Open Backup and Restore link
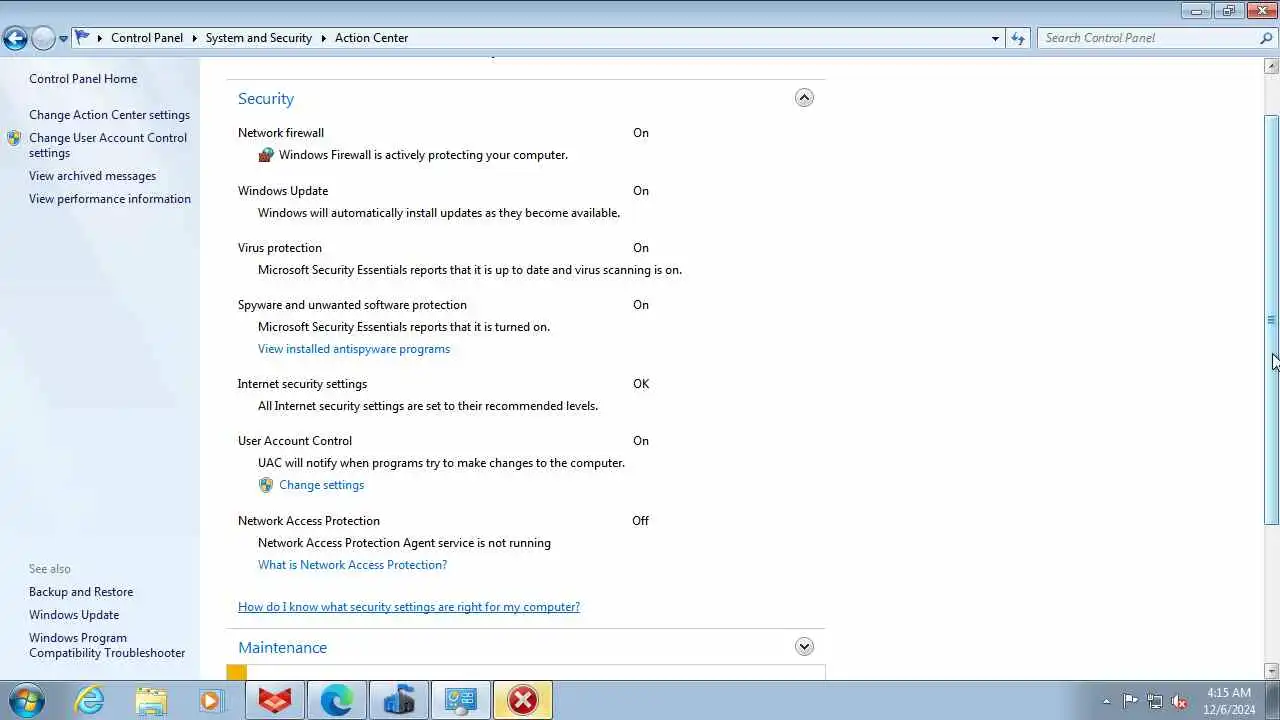The height and width of the screenshot is (720, 1280). tap(81, 592)
